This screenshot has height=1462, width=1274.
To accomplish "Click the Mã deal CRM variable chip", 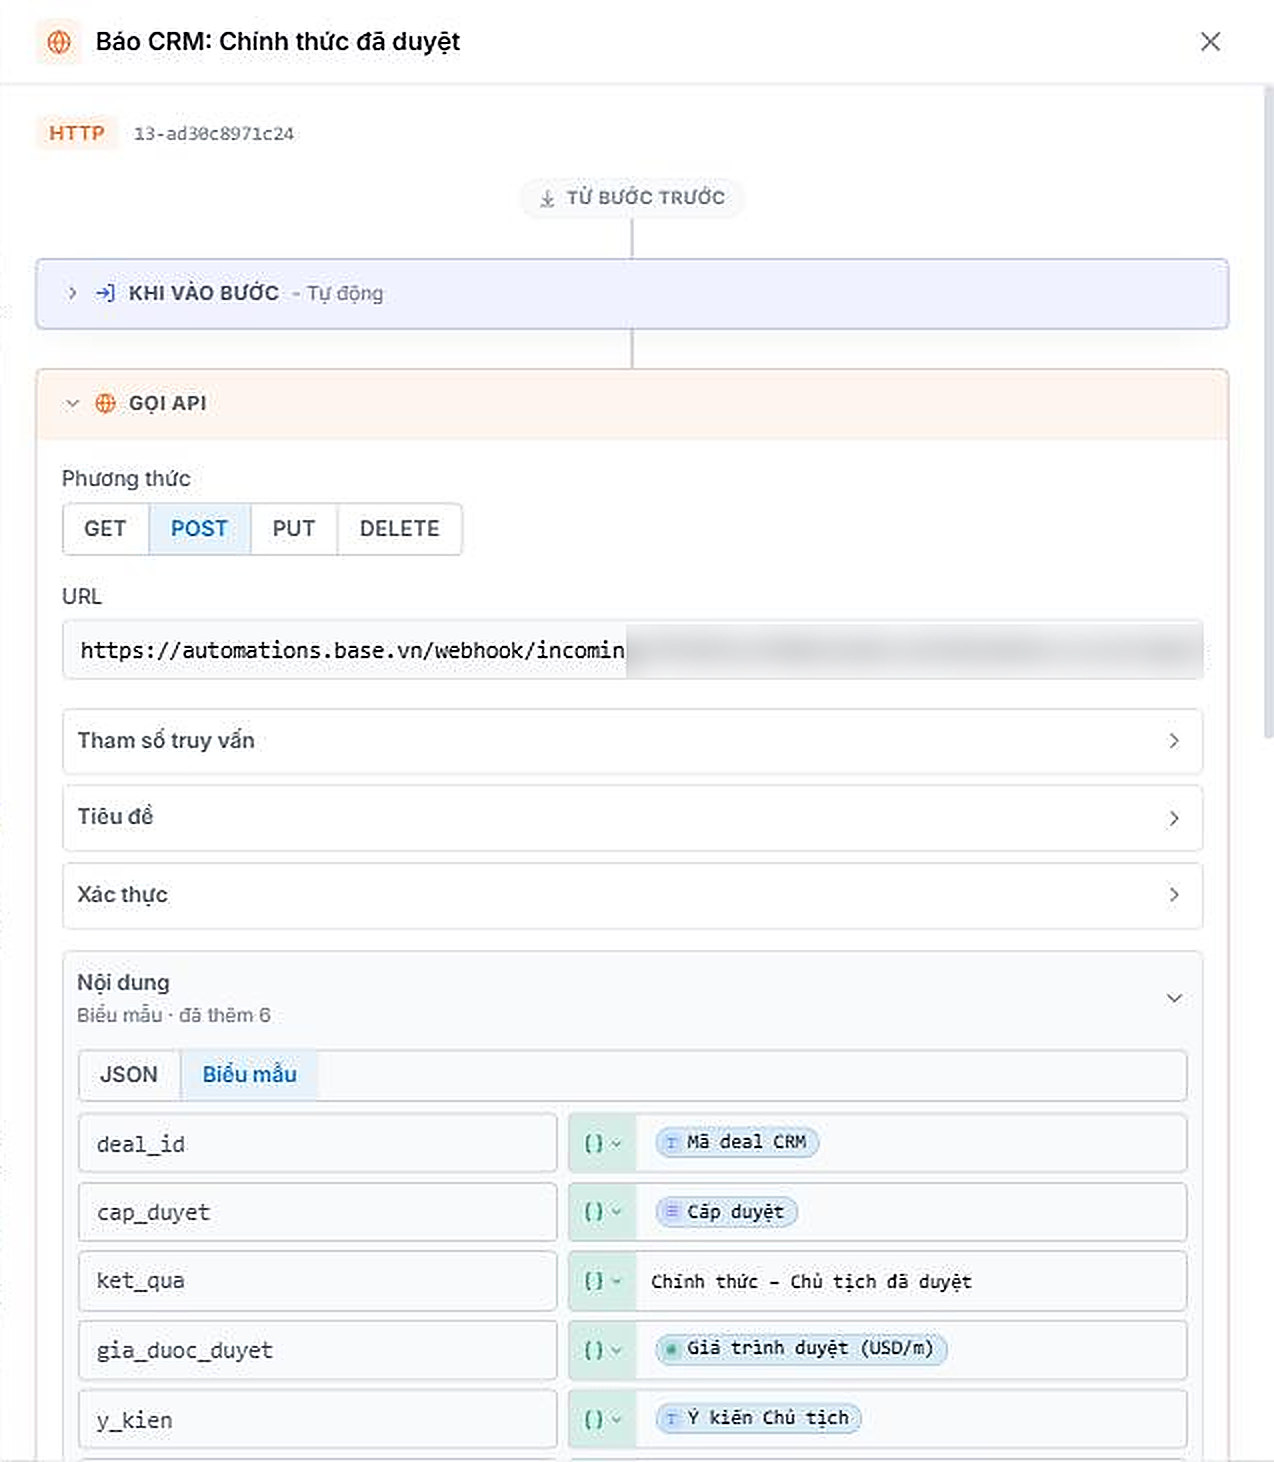I will pyautogui.click(x=737, y=1142).
